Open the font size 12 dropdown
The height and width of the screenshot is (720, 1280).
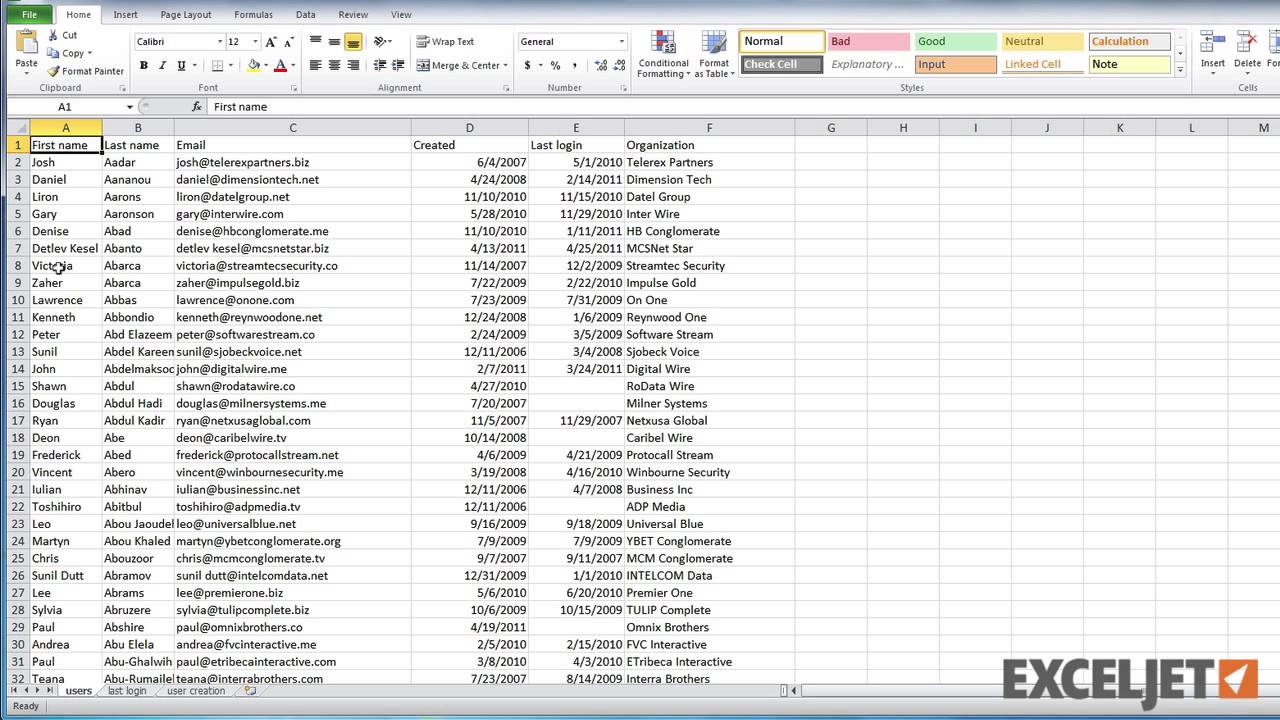[255, 42]
